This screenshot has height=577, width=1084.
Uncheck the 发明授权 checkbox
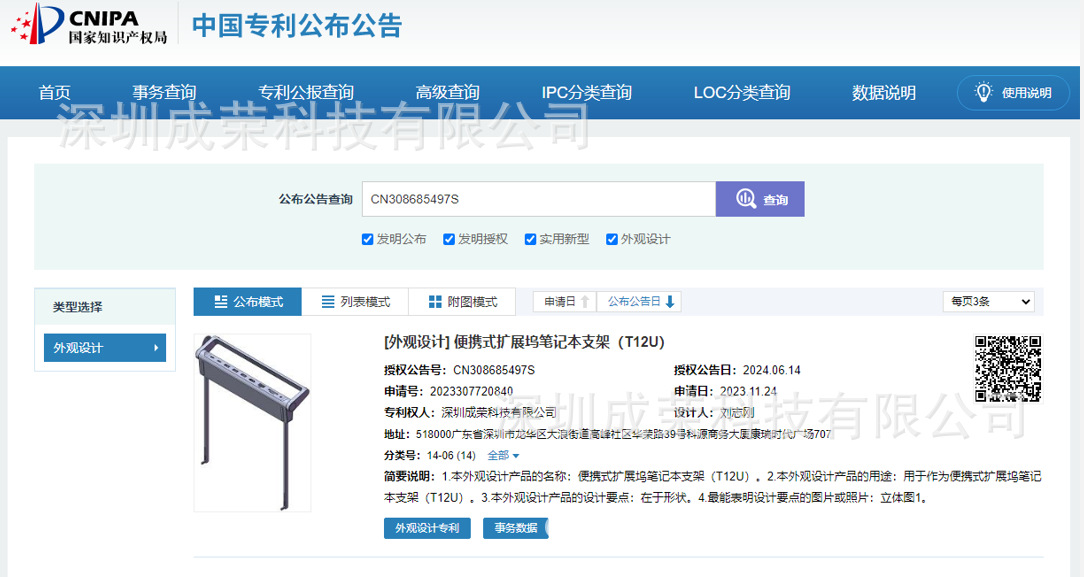click(x=449, y=239)
